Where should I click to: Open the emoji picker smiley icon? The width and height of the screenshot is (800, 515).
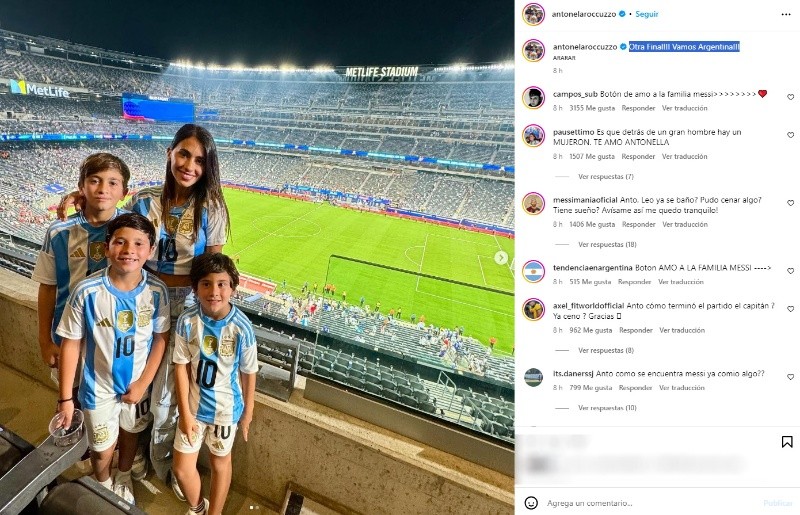531,503
